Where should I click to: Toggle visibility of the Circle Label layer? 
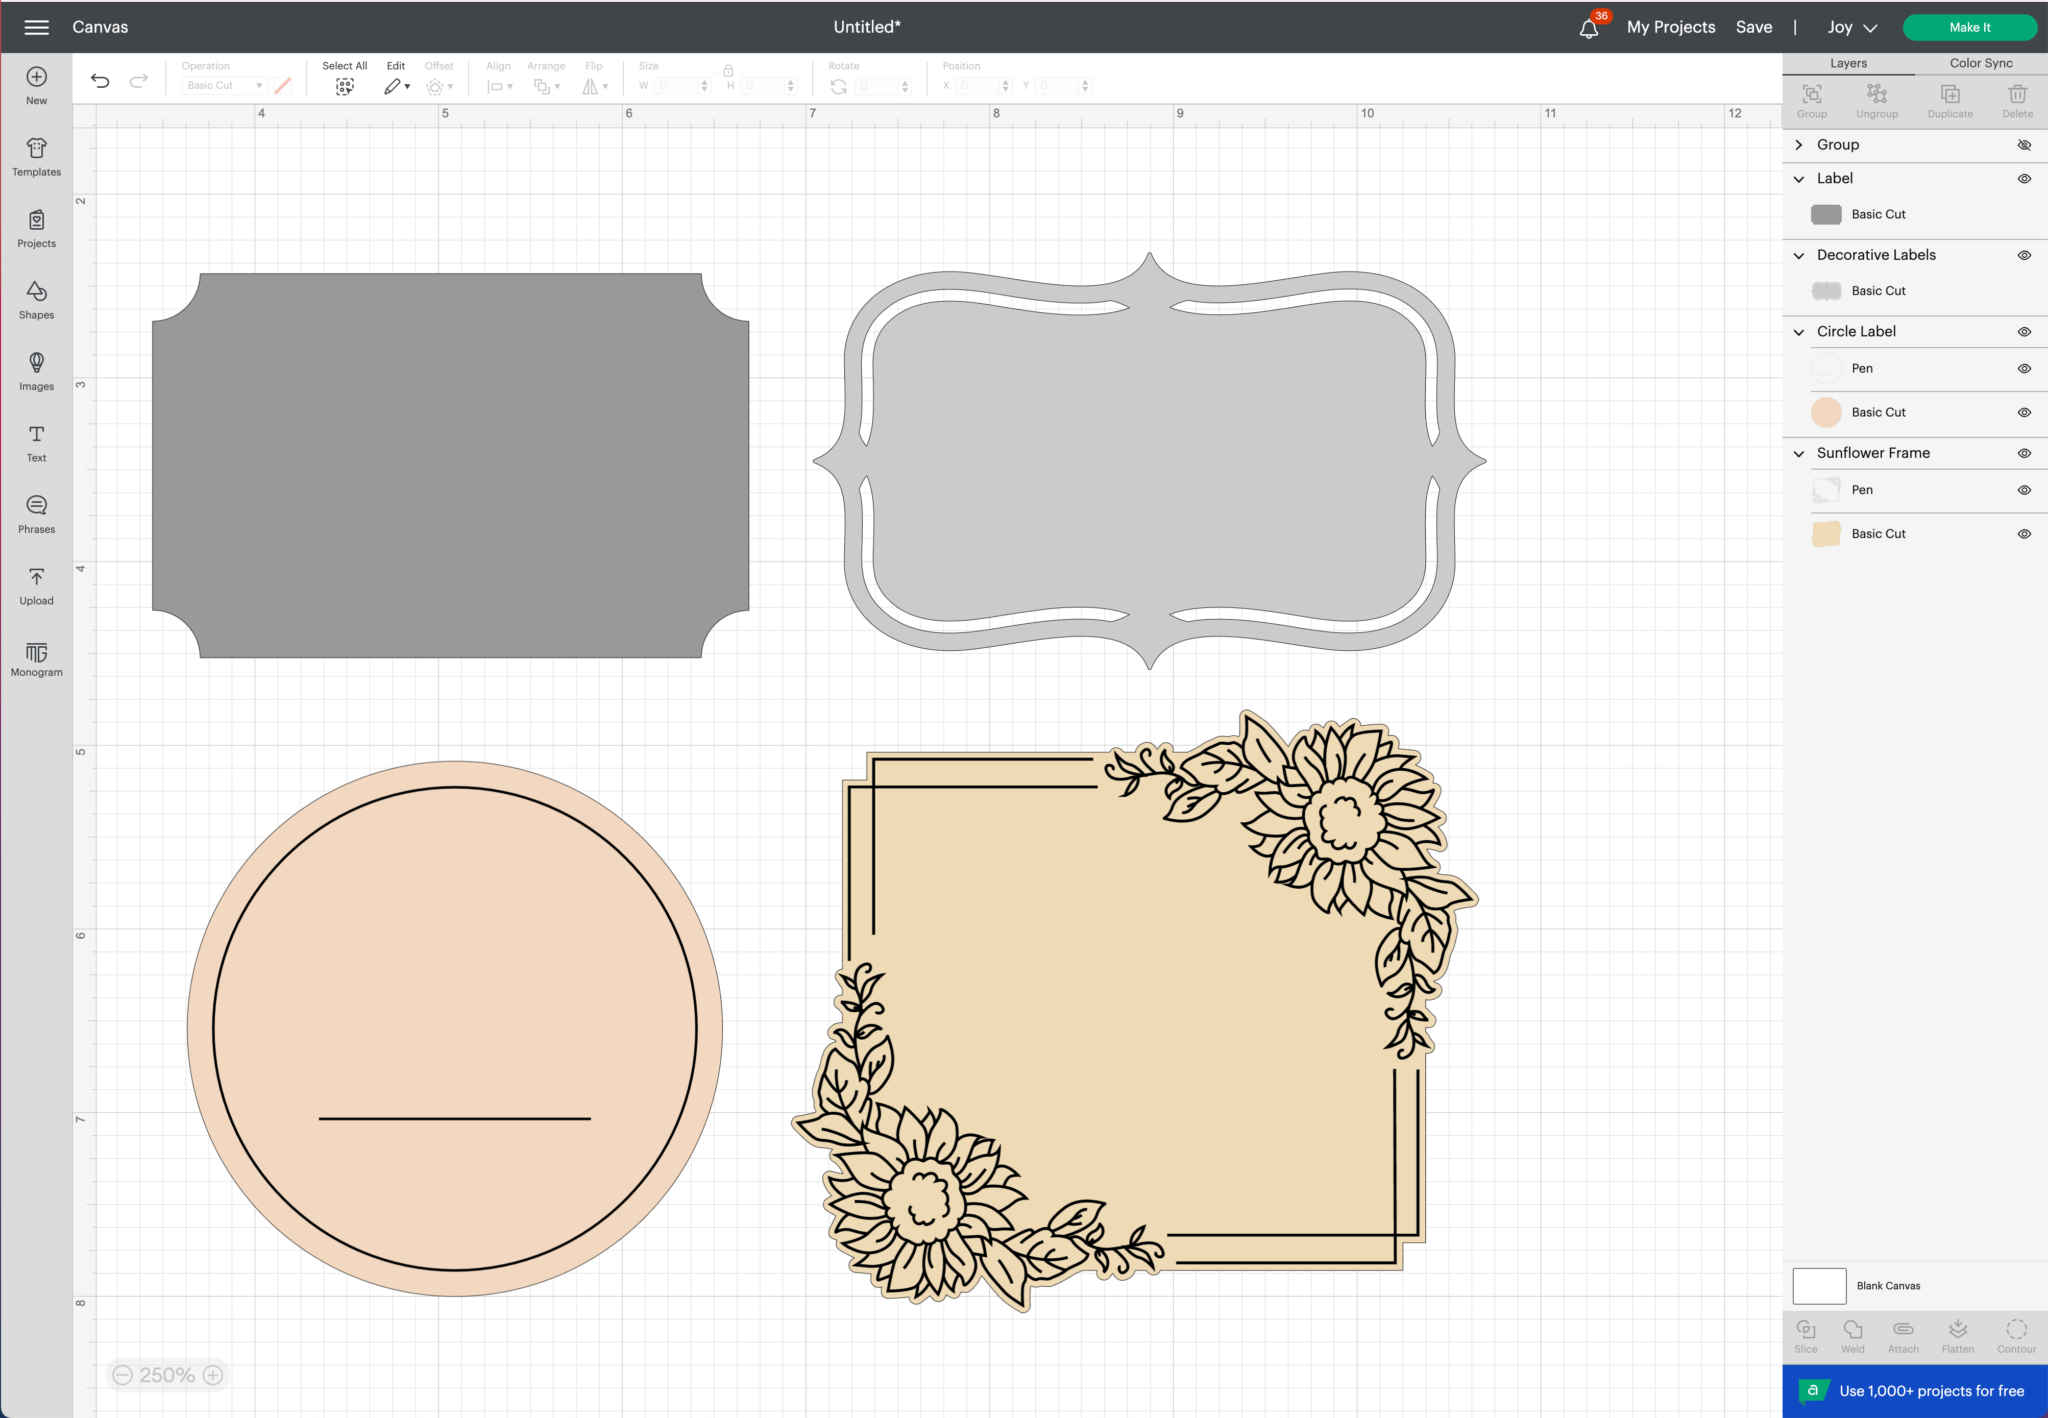2024,331
